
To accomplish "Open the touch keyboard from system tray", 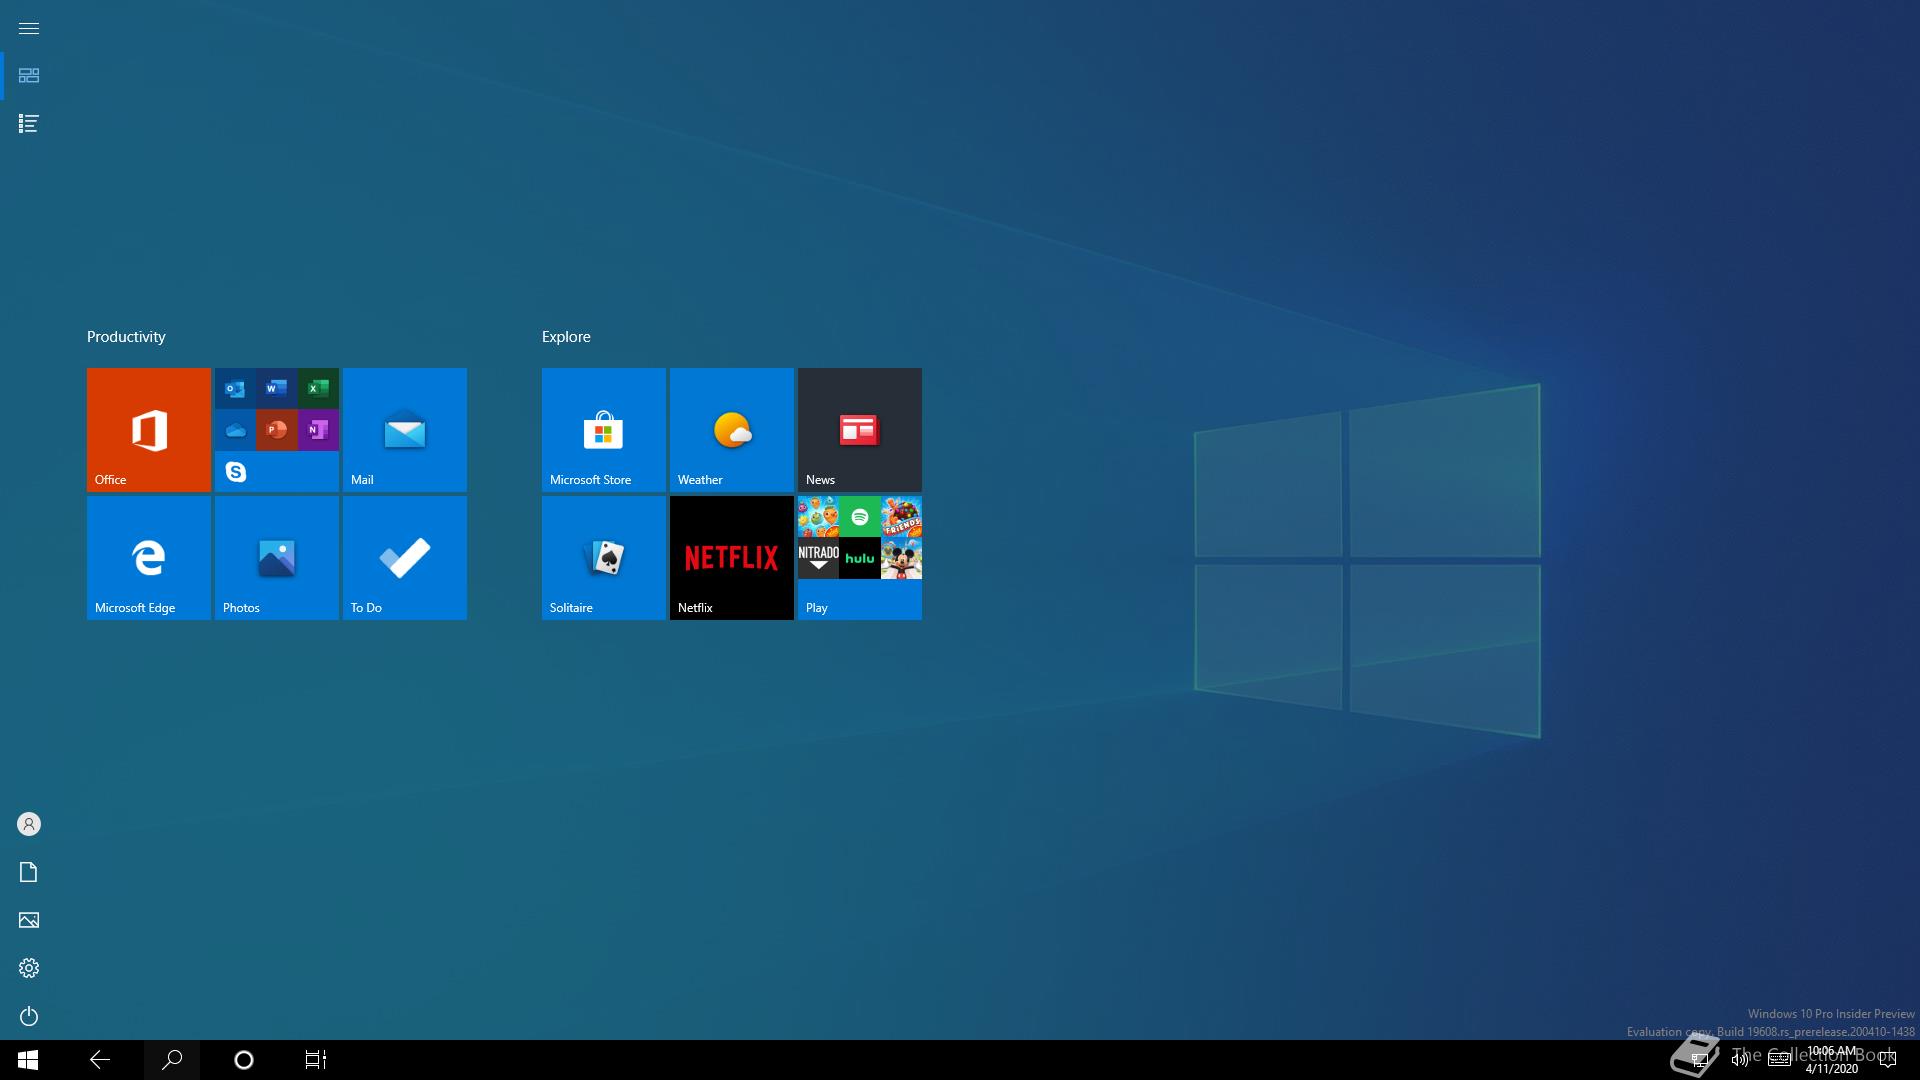I will 1780,1060.
